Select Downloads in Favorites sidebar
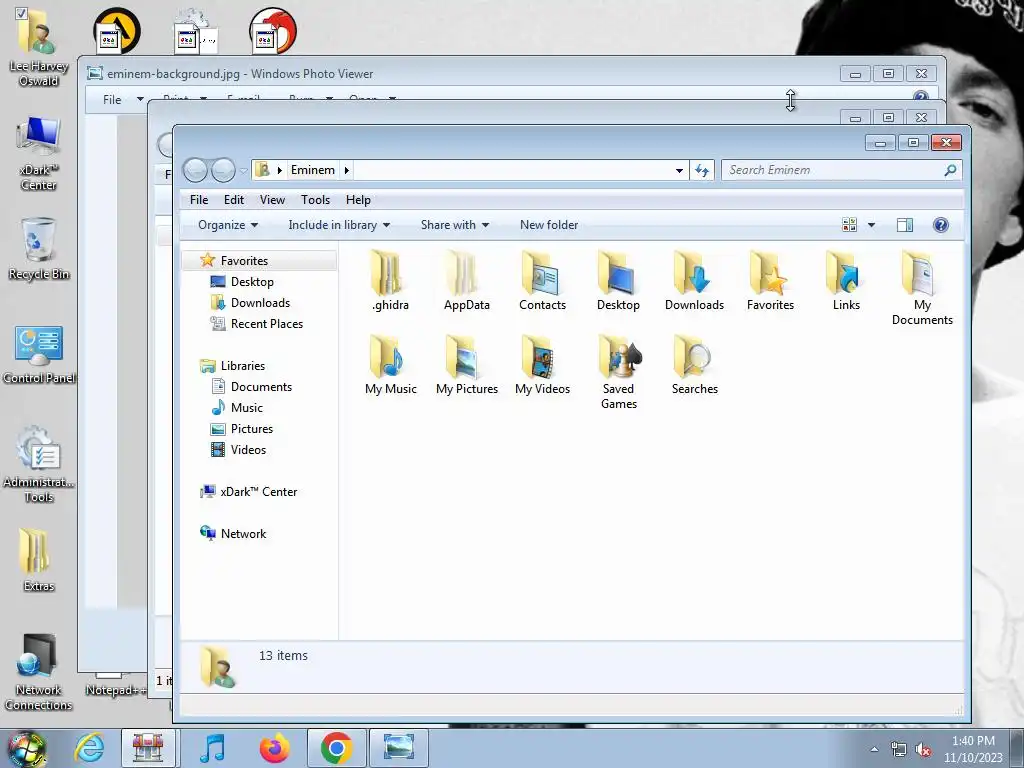1024x768 pixels. (260, 303)
